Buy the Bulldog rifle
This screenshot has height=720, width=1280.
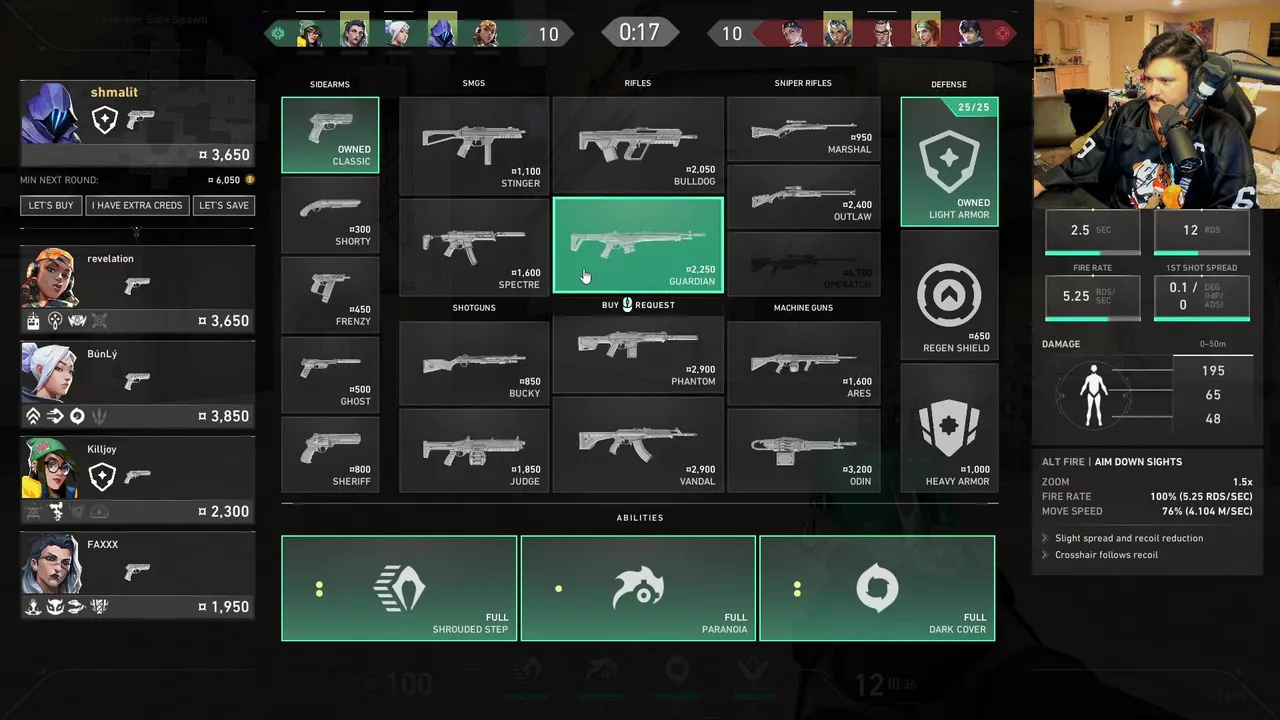[638, 145]
